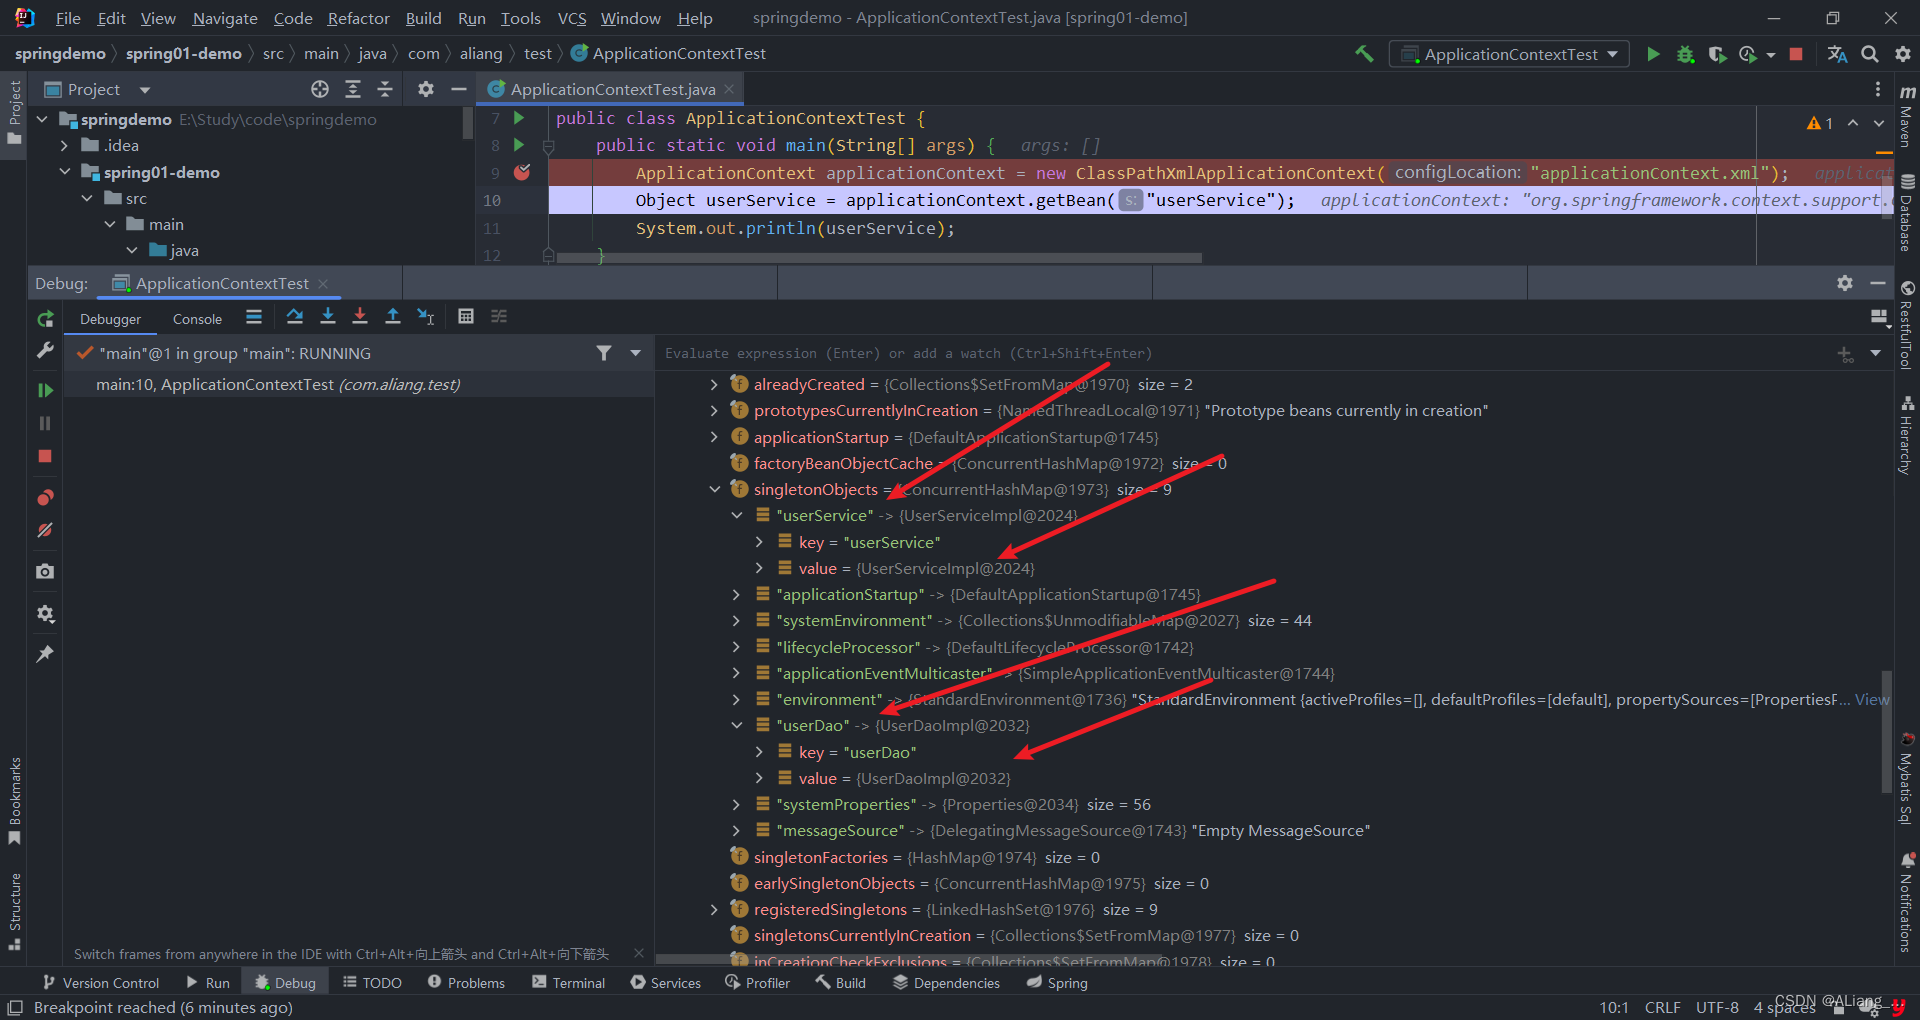Open Project panel options gear
The height and width of the screenshot is (1020, 1920).
click(426, 89)
